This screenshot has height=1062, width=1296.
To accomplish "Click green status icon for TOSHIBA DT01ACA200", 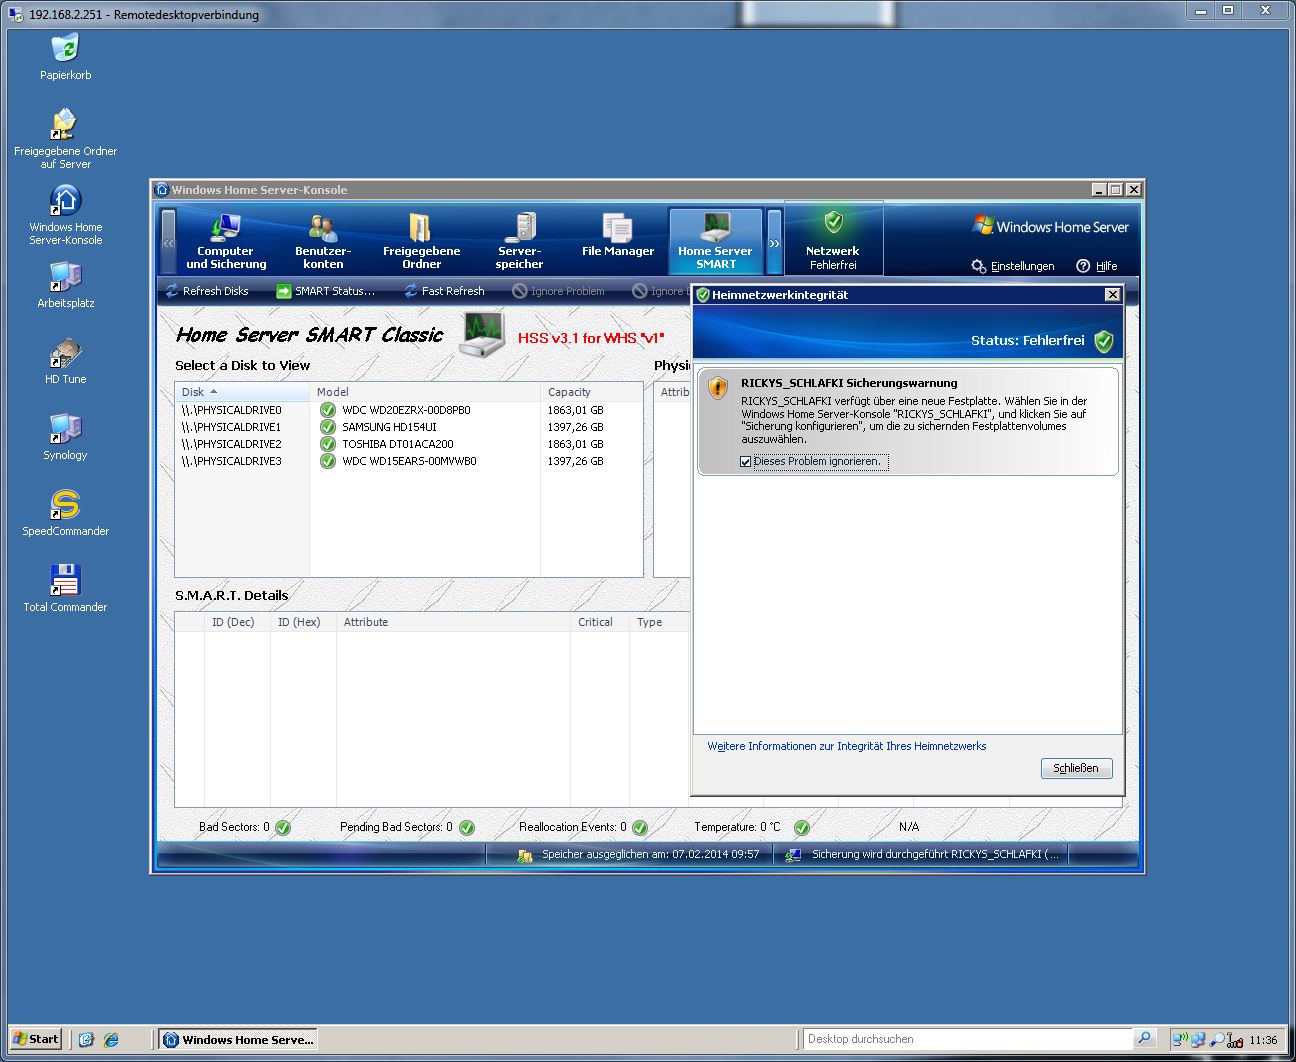I will coord(327,444).
